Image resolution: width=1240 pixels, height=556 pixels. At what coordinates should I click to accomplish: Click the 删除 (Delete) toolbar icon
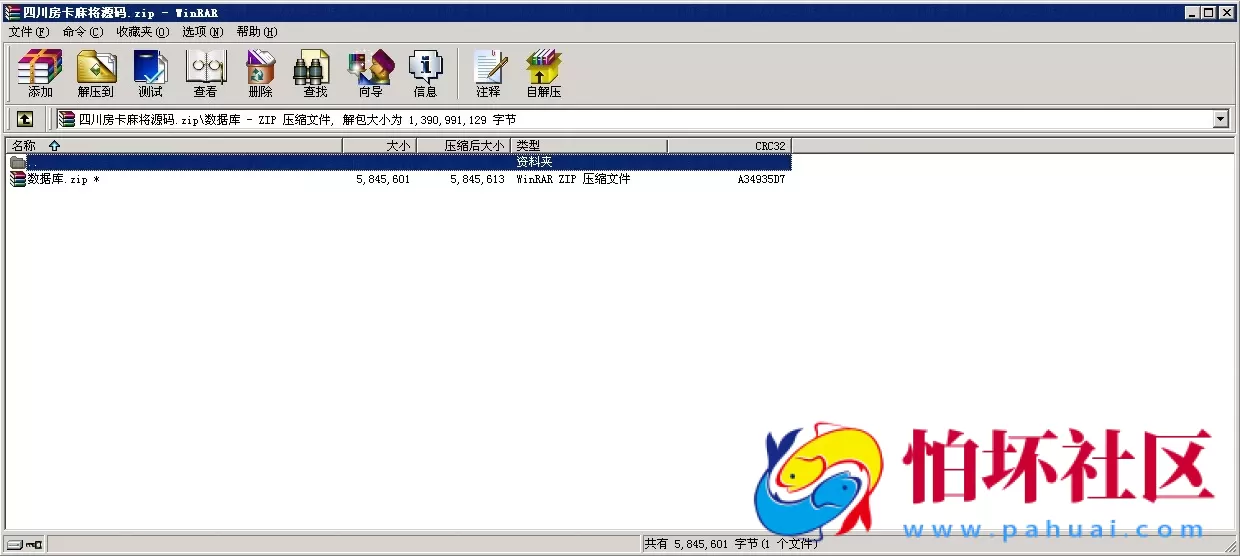(260, 74)
